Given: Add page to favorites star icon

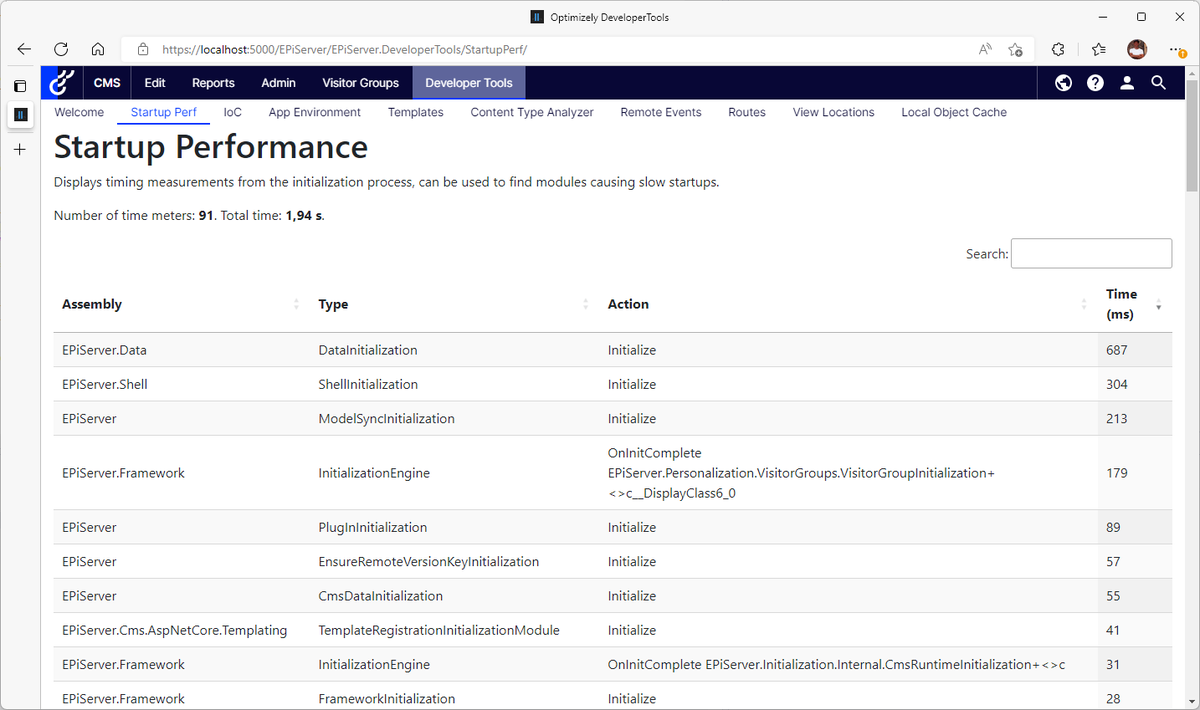Looking at the screenshot, I should tap(1016, 49).
